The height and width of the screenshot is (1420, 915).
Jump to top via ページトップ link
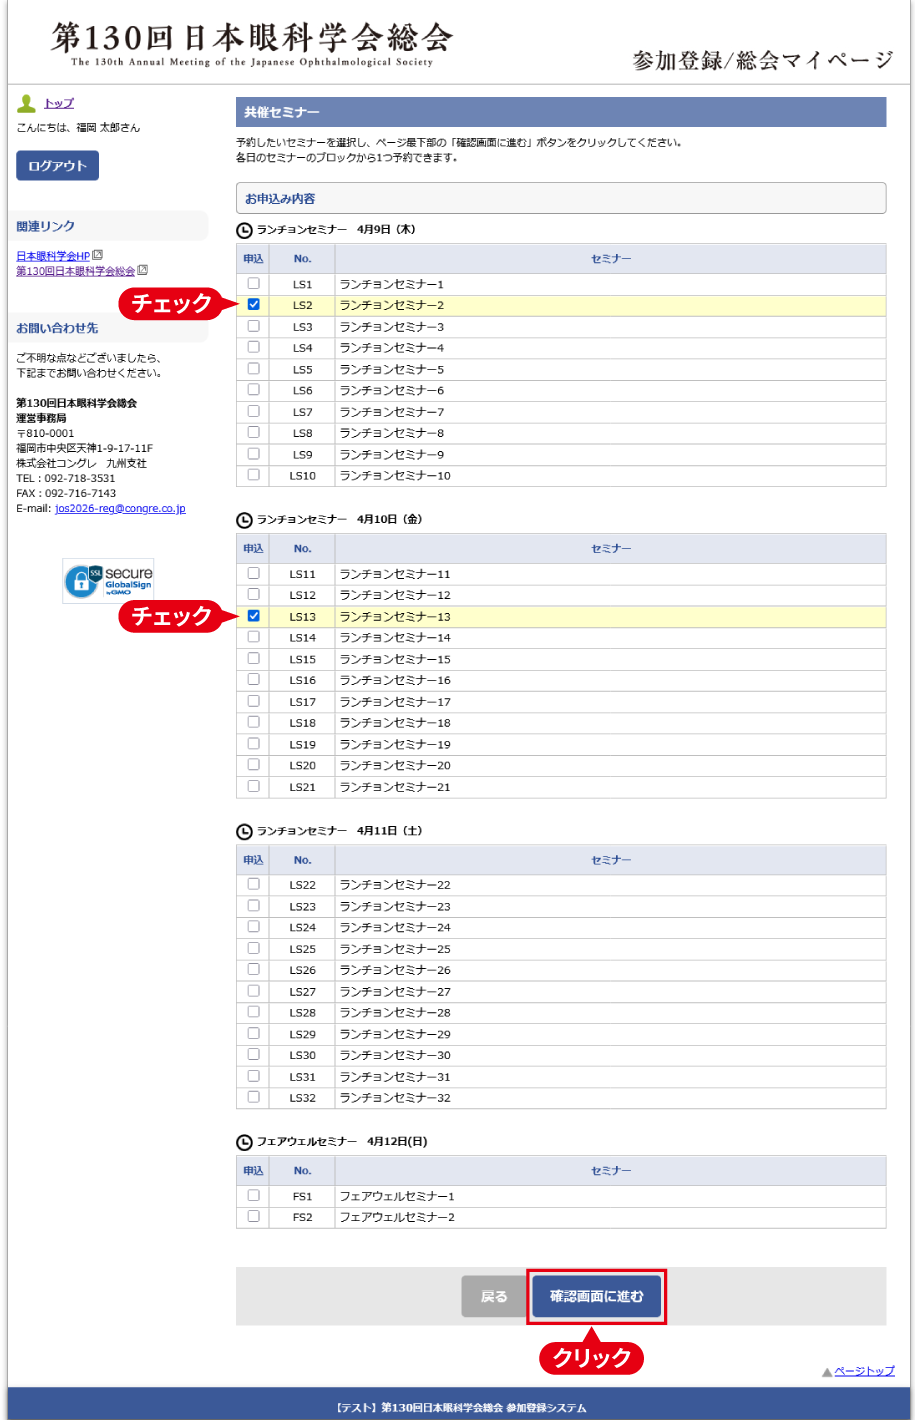point(864,1371)
